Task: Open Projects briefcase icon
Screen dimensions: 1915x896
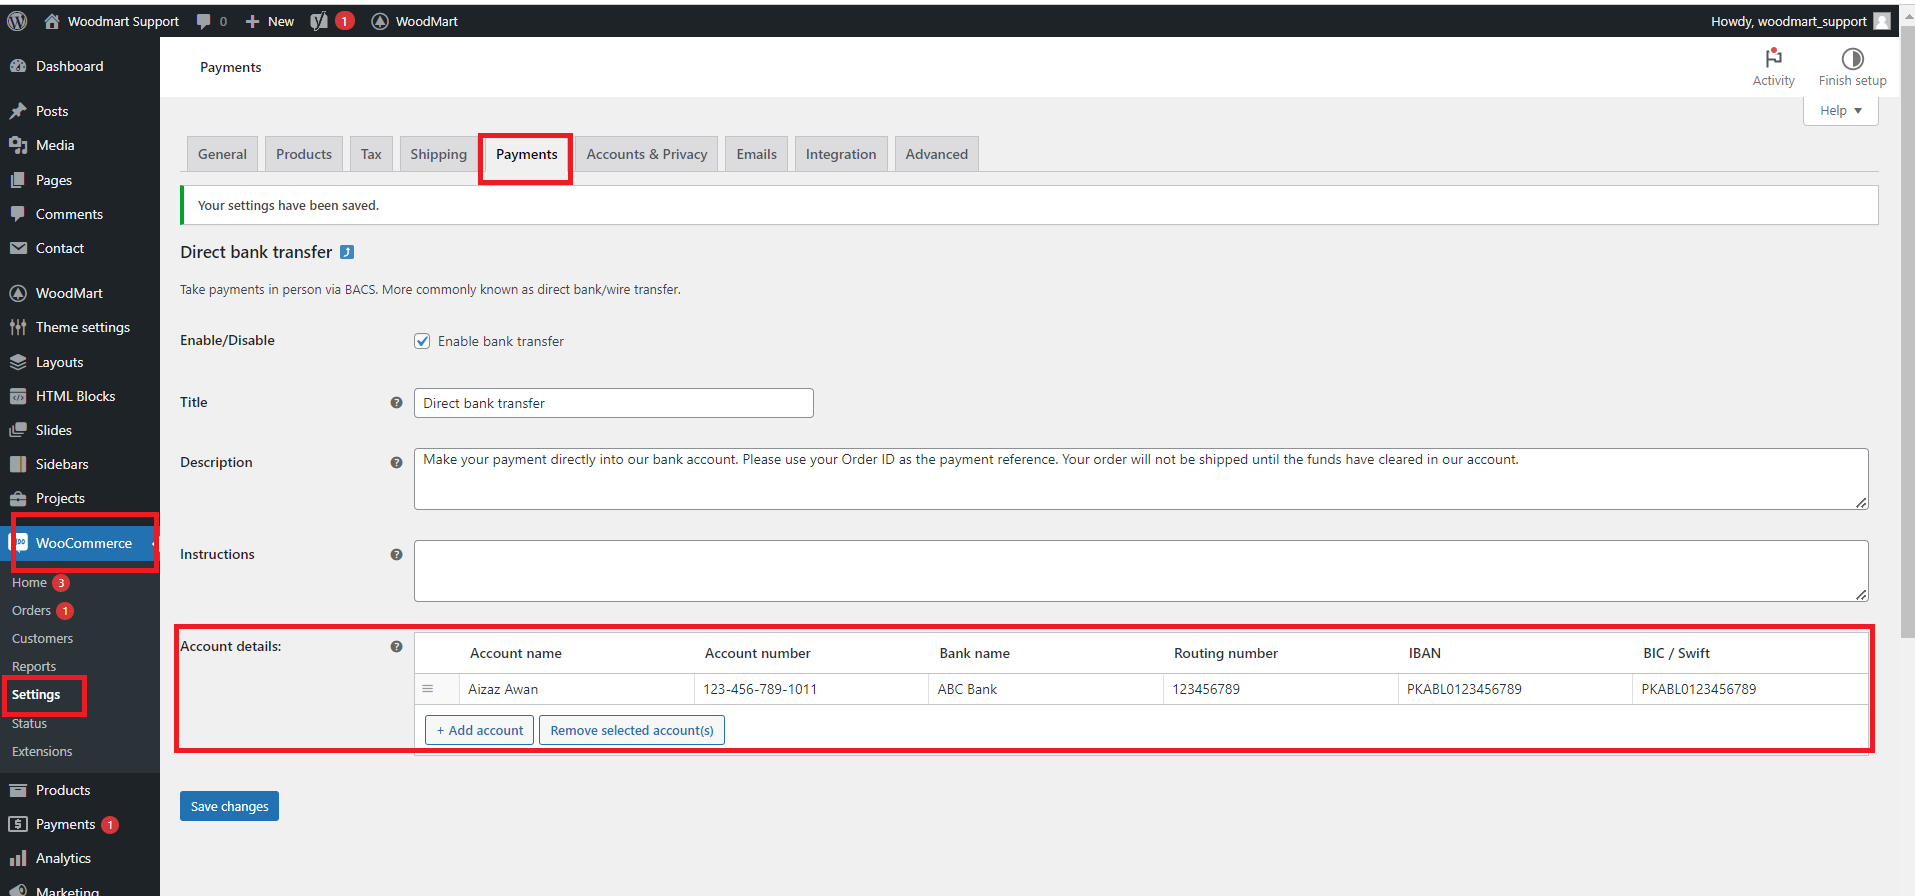Action: coord(18,498)
